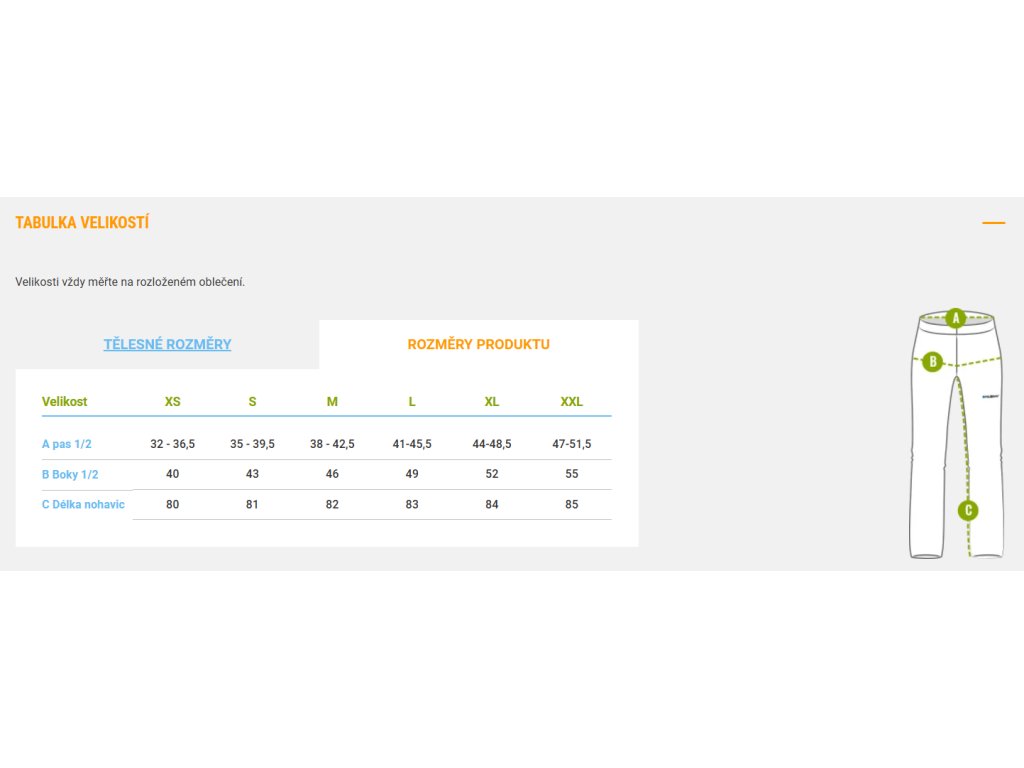Click the waist value 47-51,5
The width and height of the screenshot is (1024, 768).
(x=571, y=444)
